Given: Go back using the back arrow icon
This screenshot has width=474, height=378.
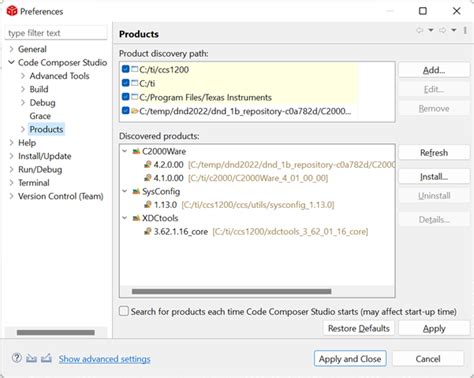Looking at the screenshot, I should (419, 30).
